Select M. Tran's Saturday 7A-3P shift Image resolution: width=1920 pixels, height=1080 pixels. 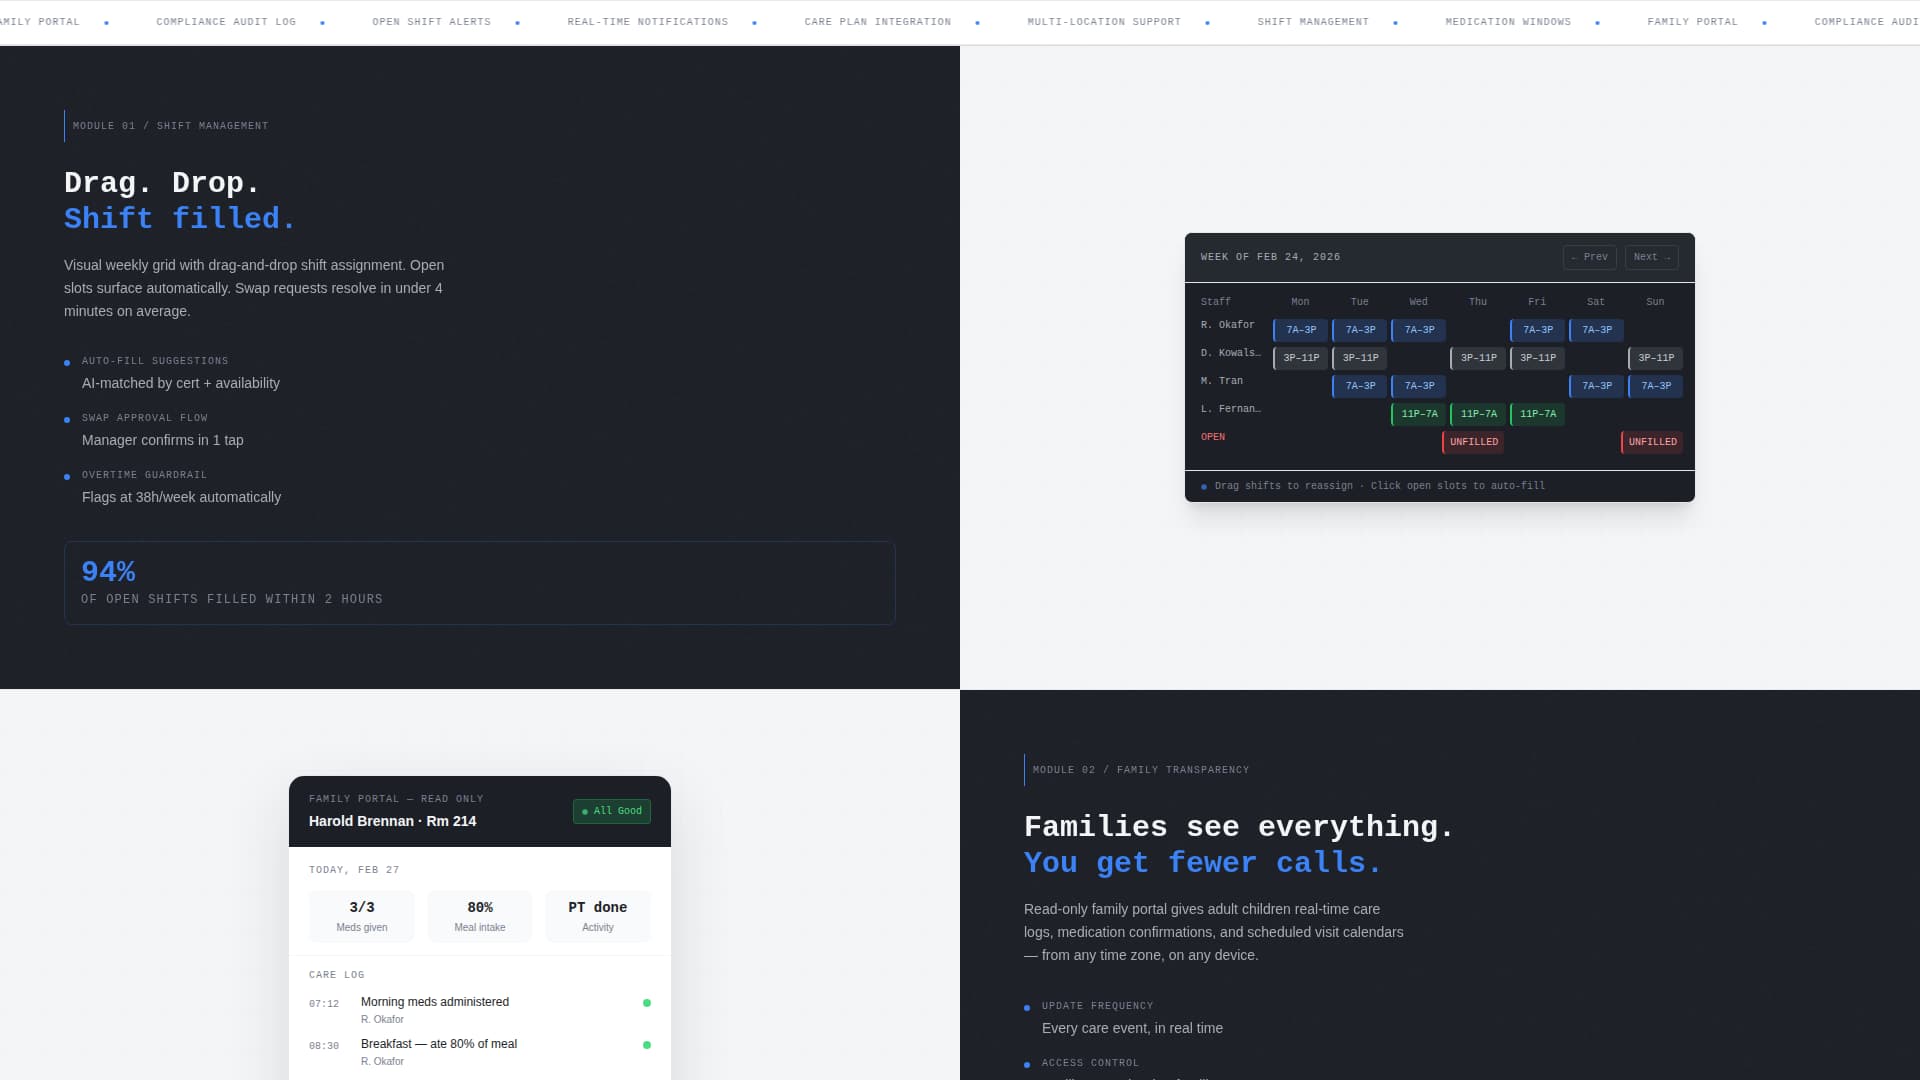click(x=1596, y=386)
